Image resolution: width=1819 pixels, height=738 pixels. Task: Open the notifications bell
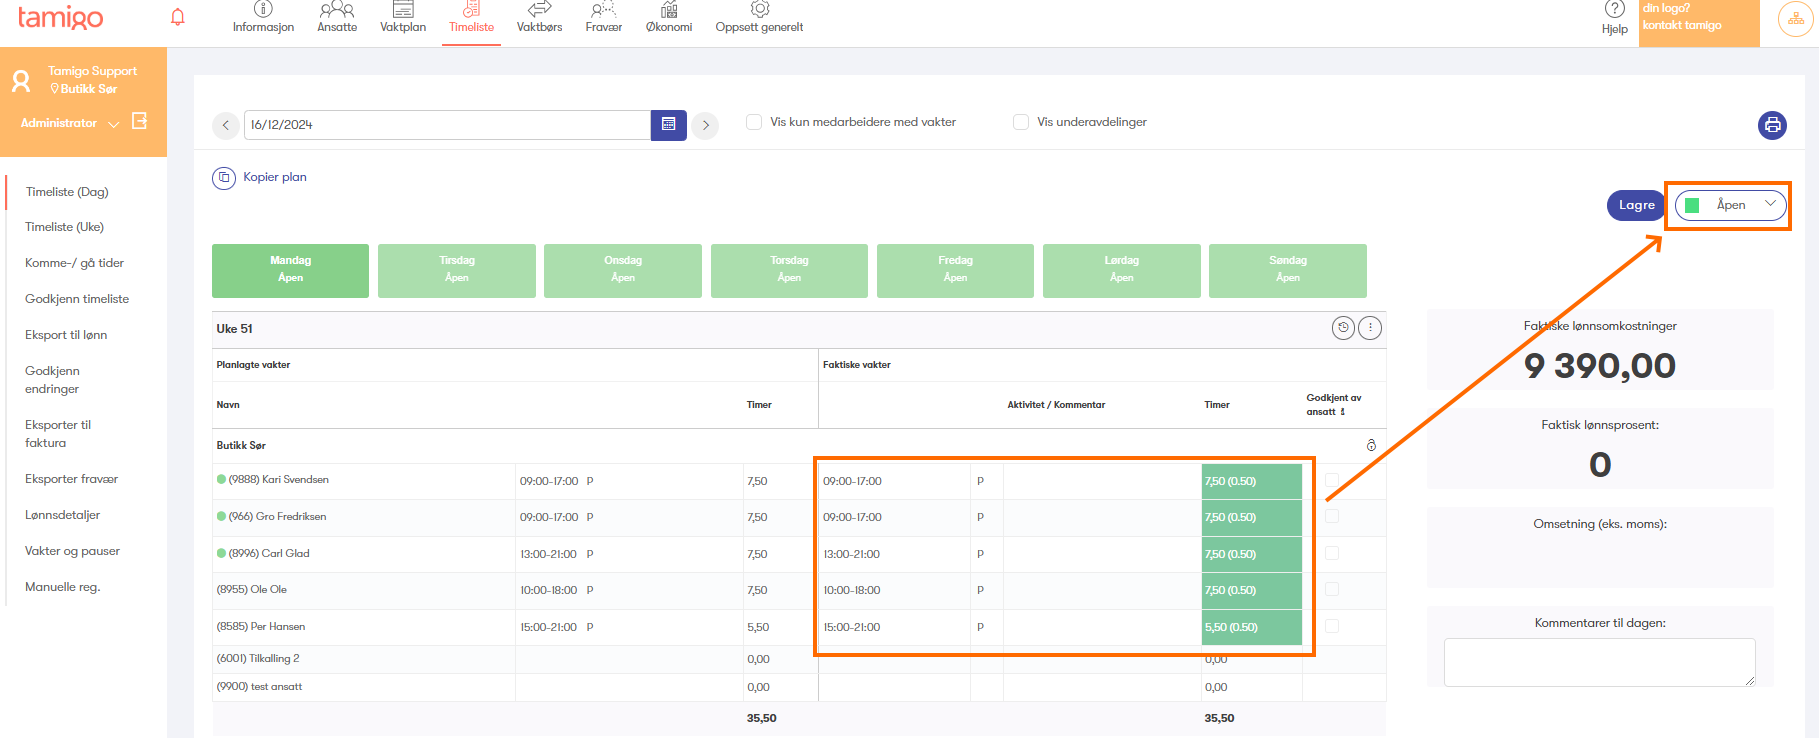click(x=178, y=17)
